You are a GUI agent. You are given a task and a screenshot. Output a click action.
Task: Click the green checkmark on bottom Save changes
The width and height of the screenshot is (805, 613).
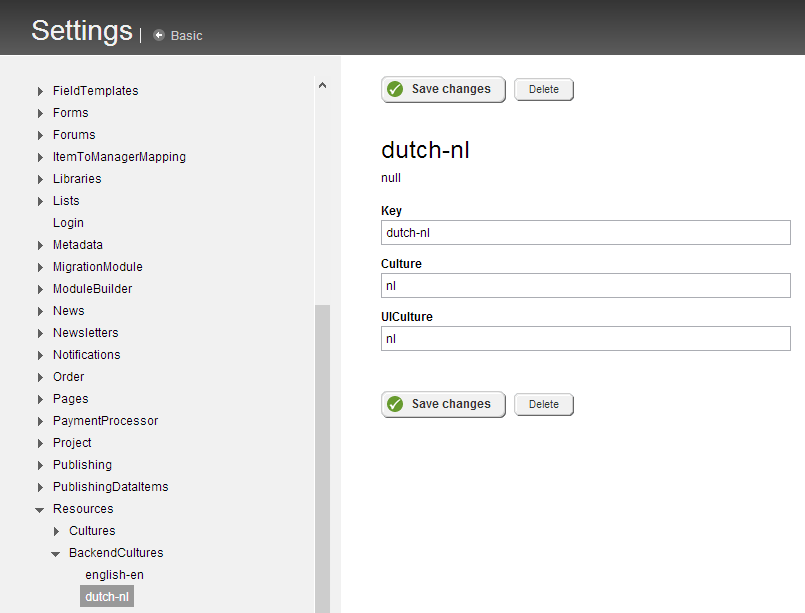[x=395, y=405]
